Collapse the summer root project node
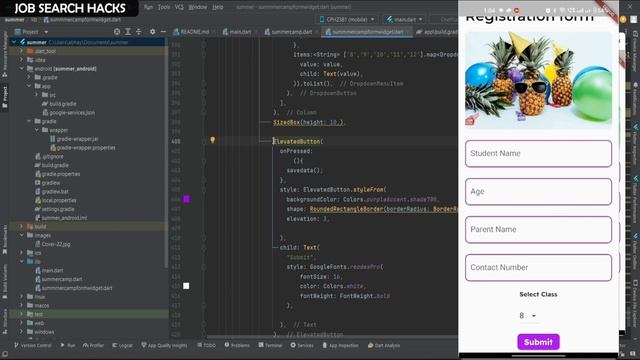The height and width of the screenshot is (360, 640). click(x=14, y=42)
